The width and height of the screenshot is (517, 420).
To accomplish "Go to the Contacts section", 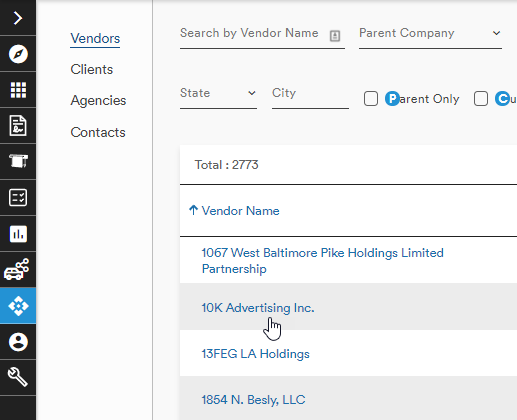I will [98, 132].
